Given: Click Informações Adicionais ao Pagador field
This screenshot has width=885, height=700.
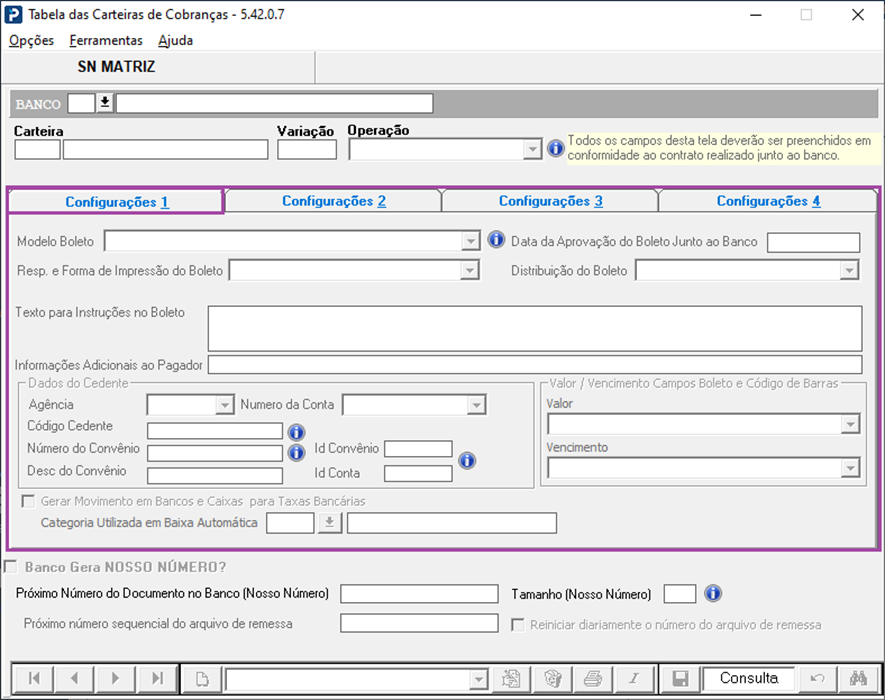Looking at the screenshot, I should (x=534, y=365).
